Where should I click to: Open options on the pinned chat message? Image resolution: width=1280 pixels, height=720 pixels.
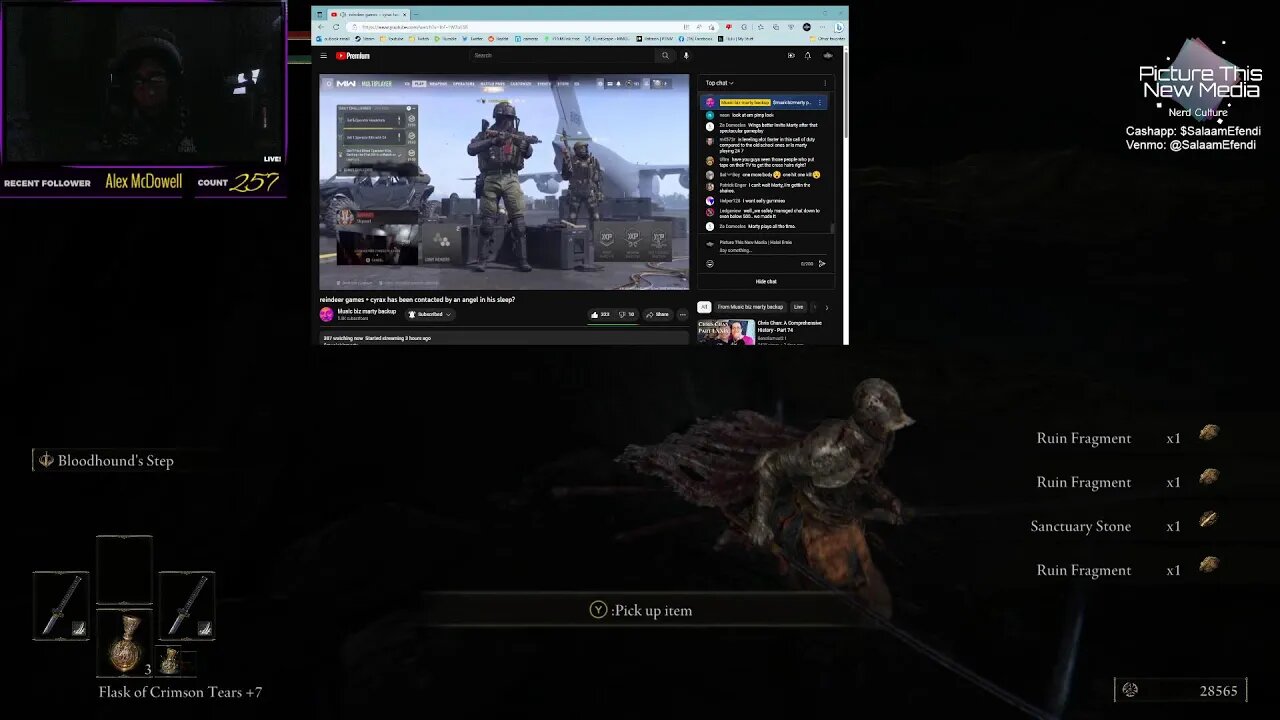820,102
